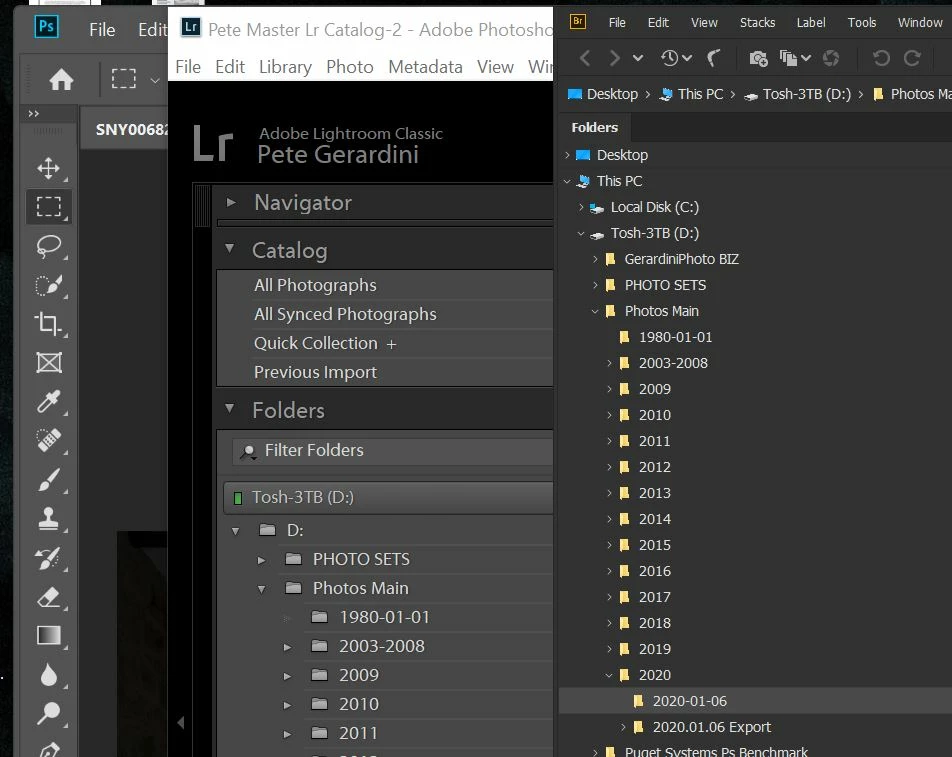Click the Filter Folders search field
The height and width of the screenshot is (757, 952).
point(392,451)
